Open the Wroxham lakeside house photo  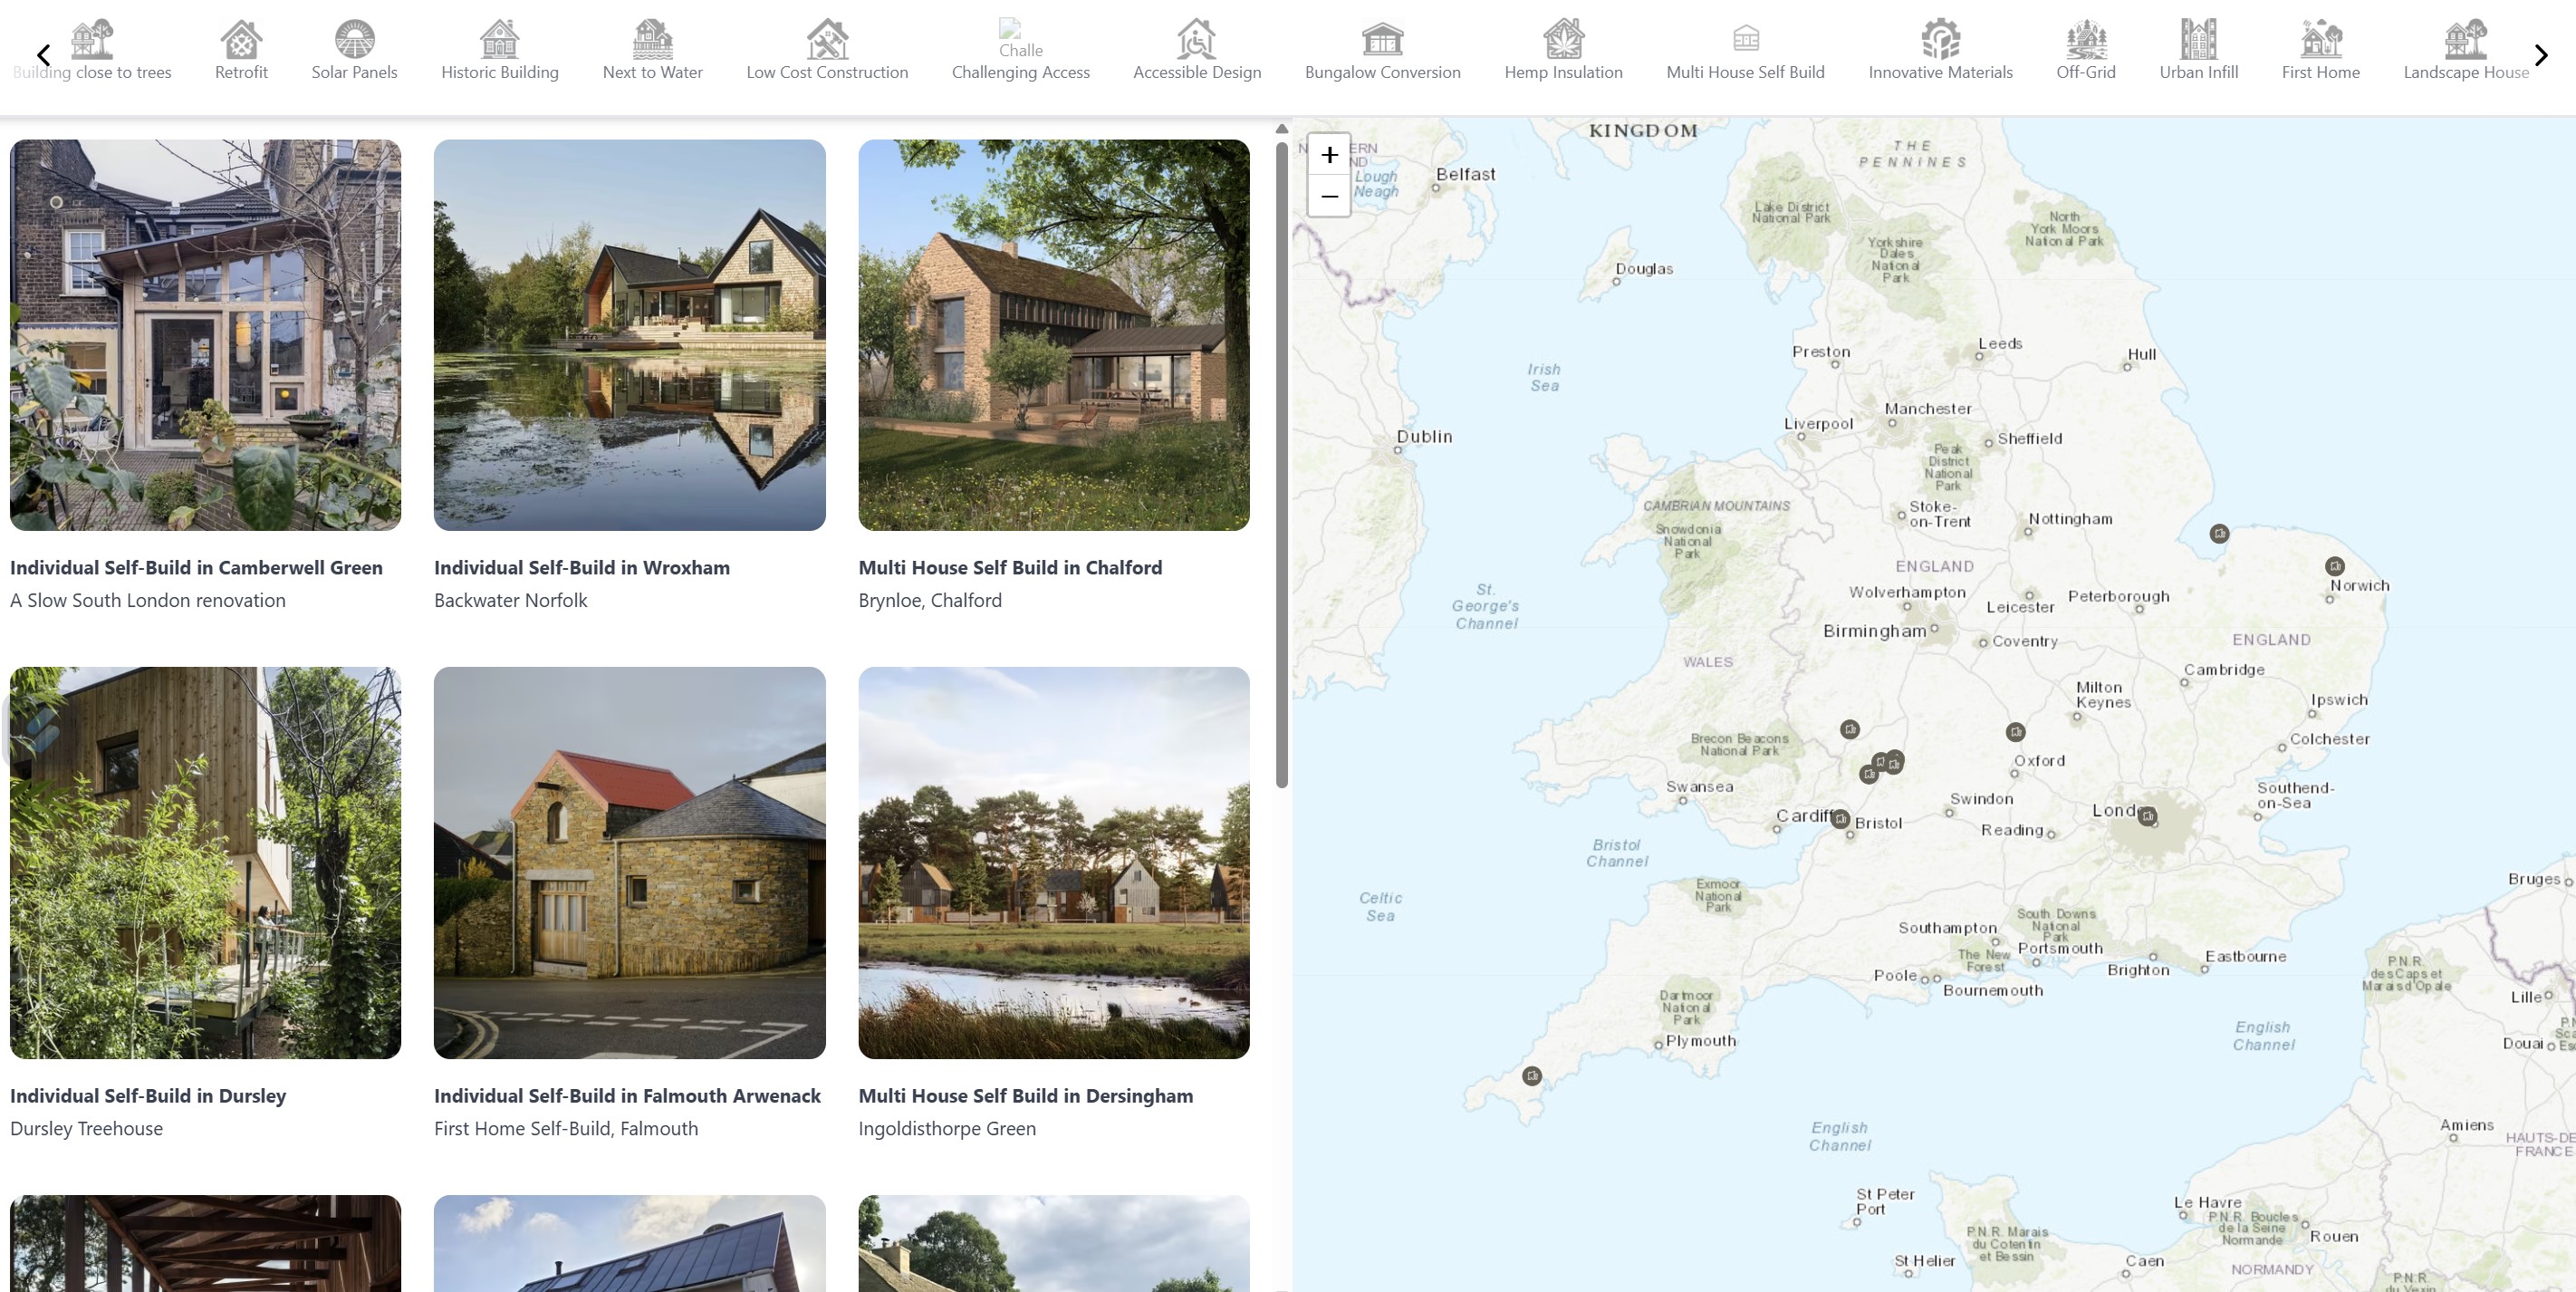click(630, 335)
